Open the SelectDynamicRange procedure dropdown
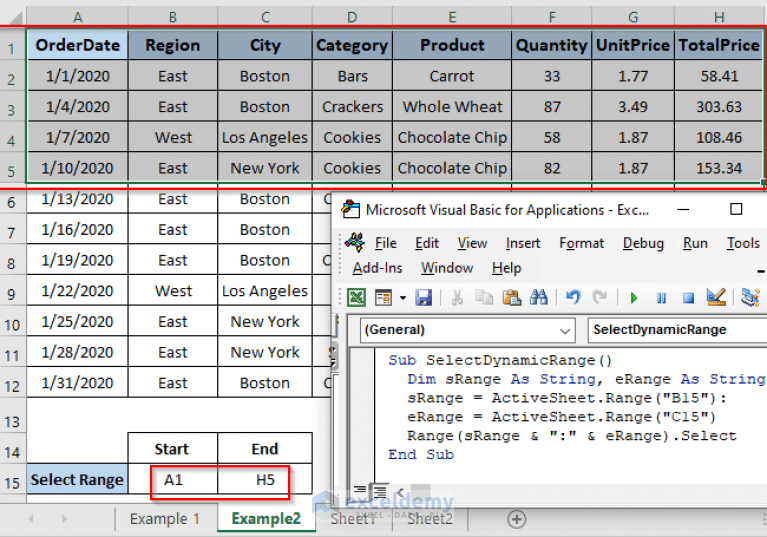 coord(677,330)
